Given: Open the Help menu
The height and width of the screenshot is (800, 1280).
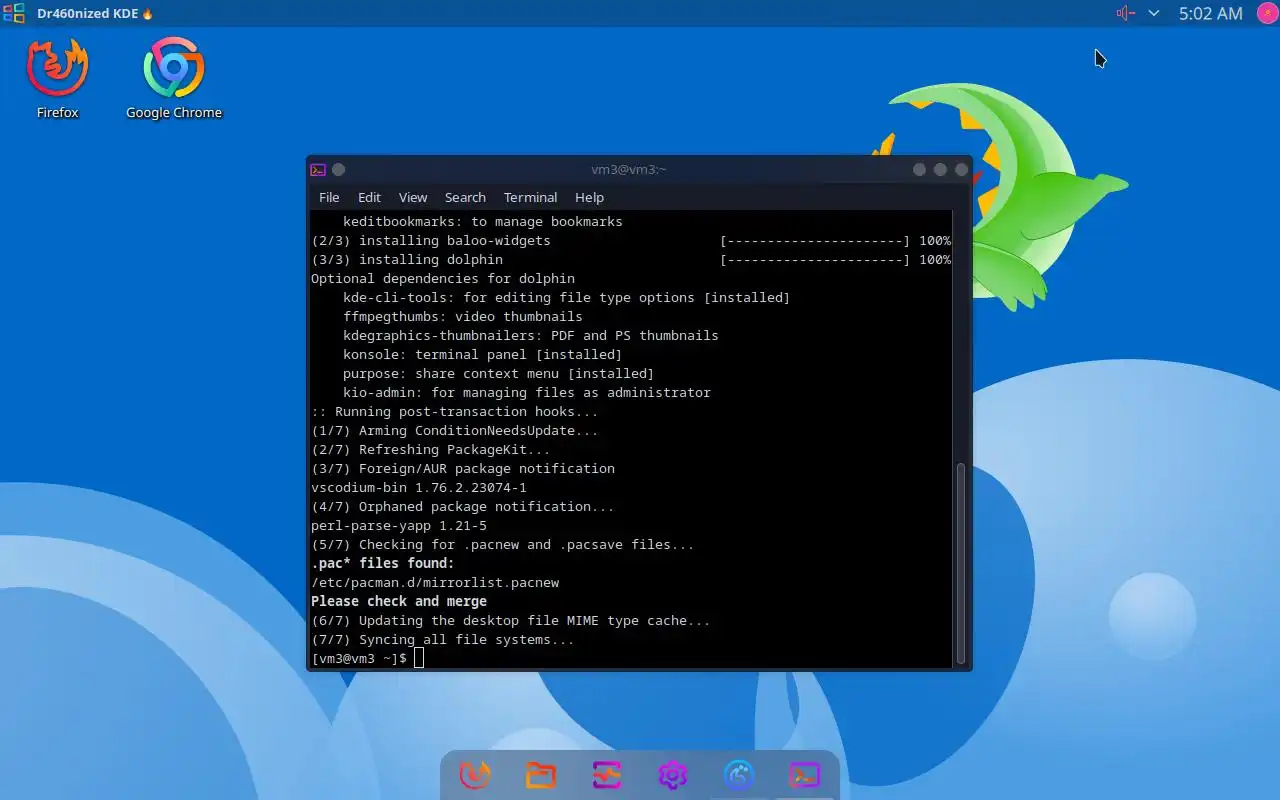Looking at the screenshot, I should (x=589, y=197).
